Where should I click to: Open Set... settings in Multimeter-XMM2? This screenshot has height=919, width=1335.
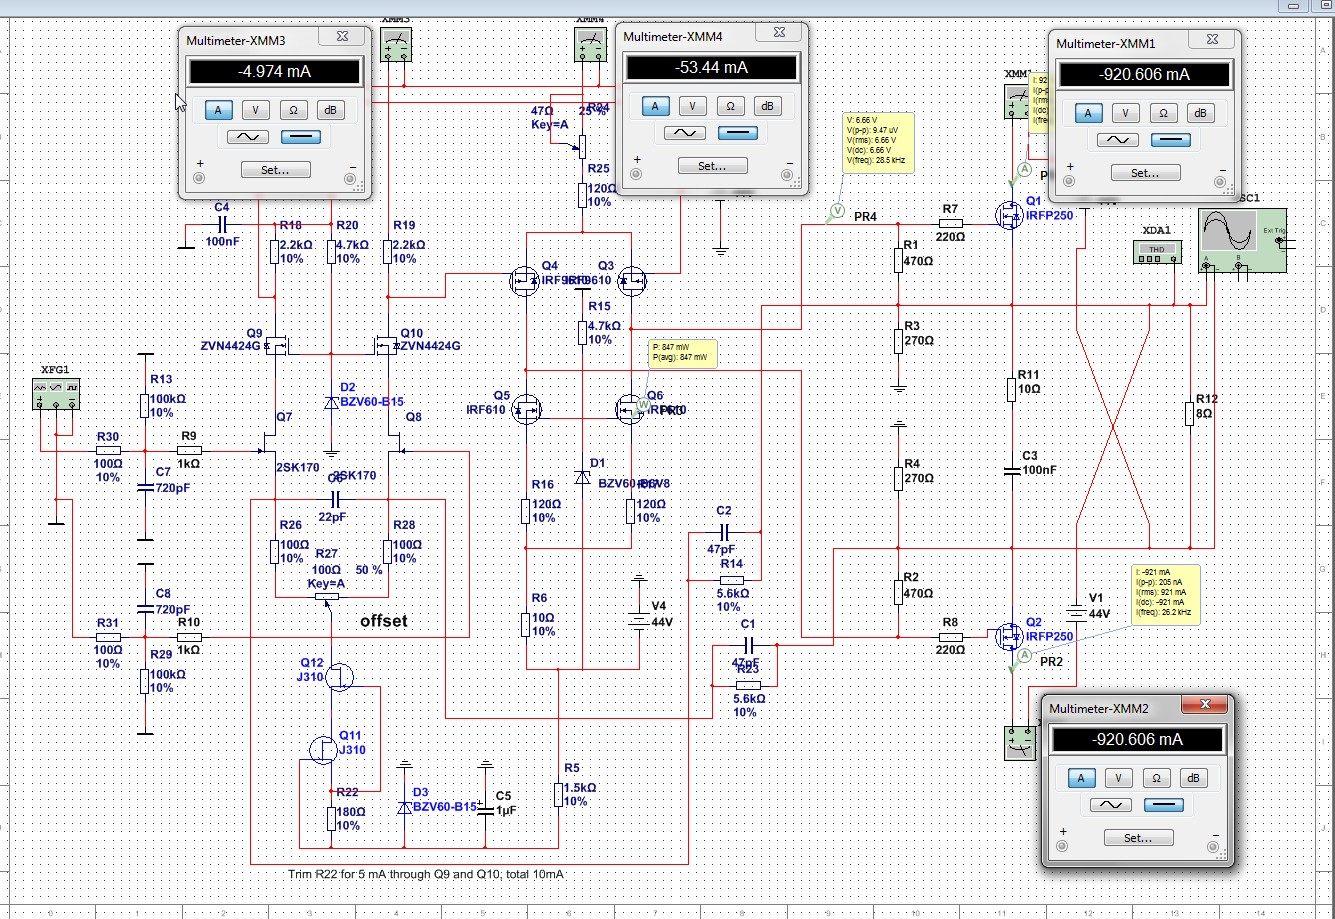coord(1137,837)
